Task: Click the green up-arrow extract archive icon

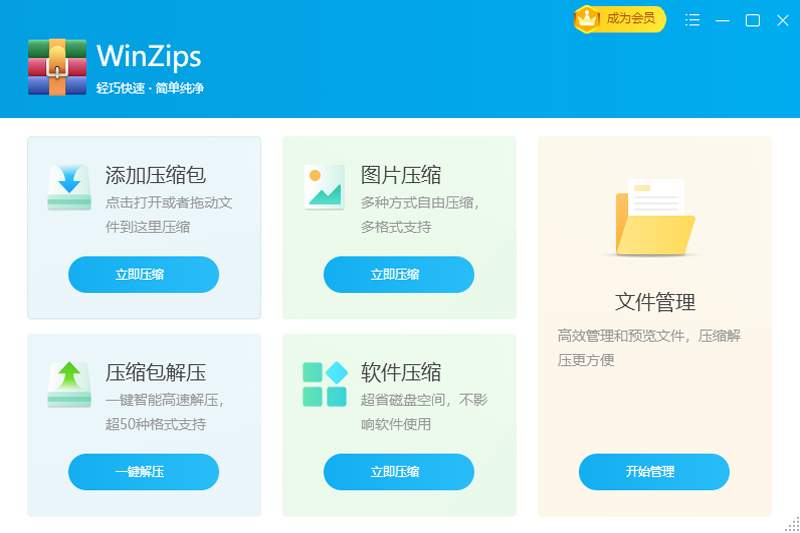Action: (69, 384)
